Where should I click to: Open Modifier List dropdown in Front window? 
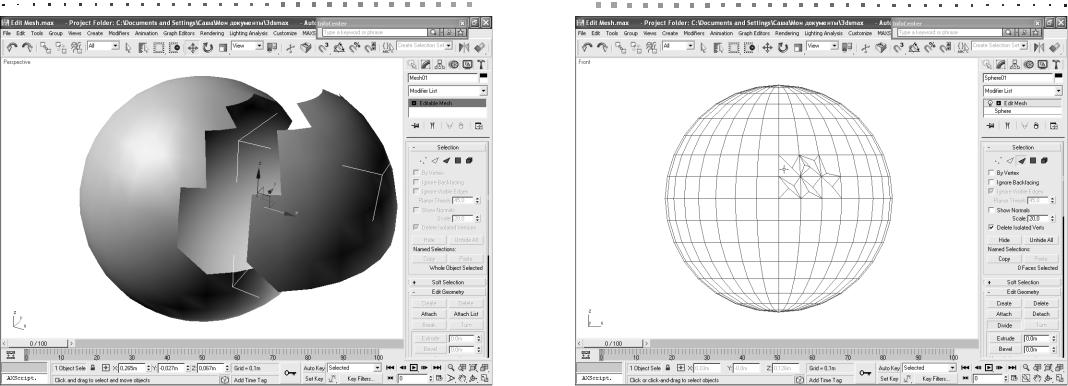(x=1058, y=91)
